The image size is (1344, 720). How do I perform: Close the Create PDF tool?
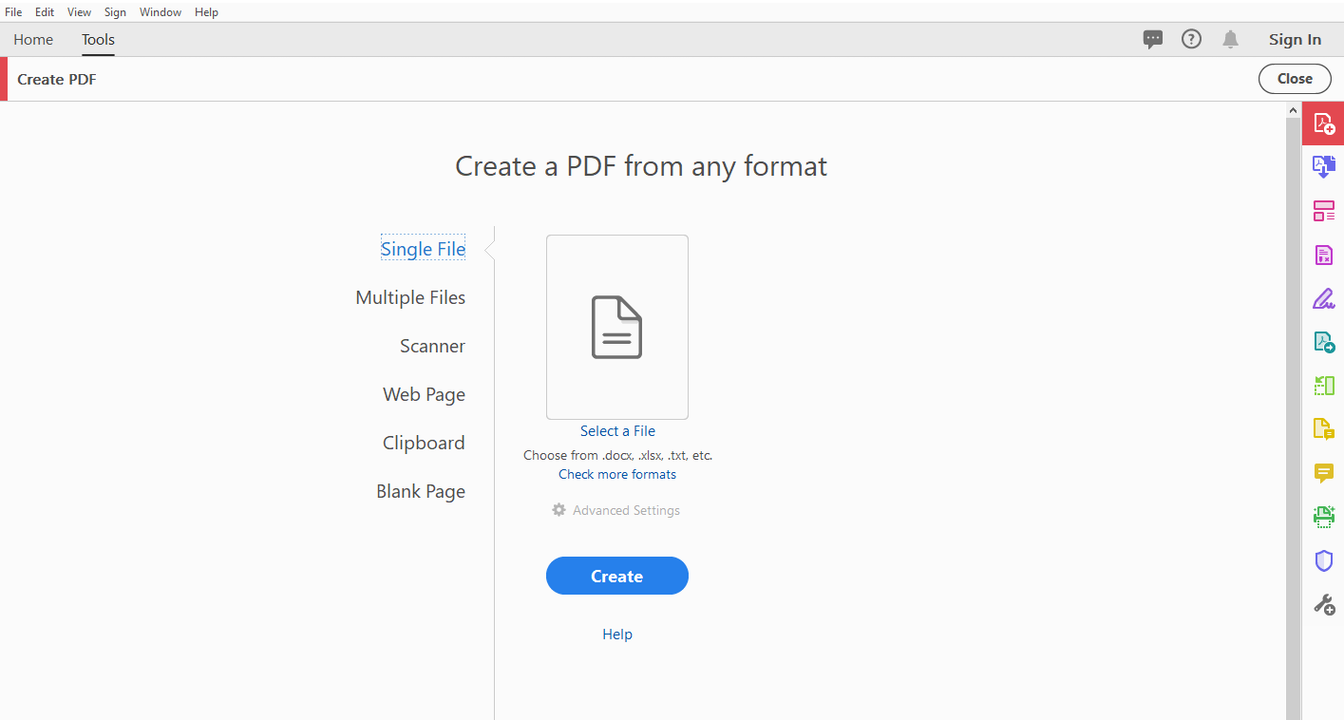(1294, 79)
